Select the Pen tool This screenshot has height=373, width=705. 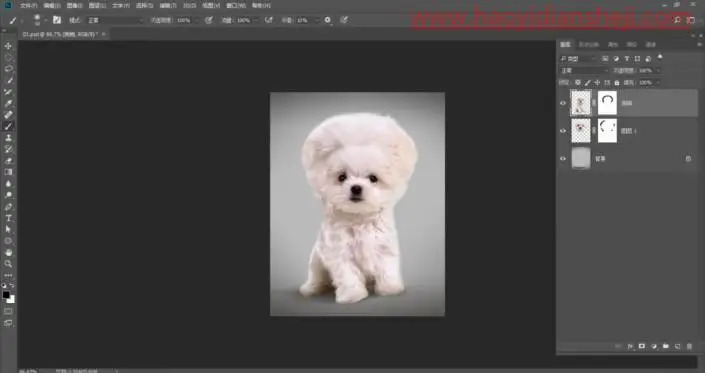click(8, 207)
